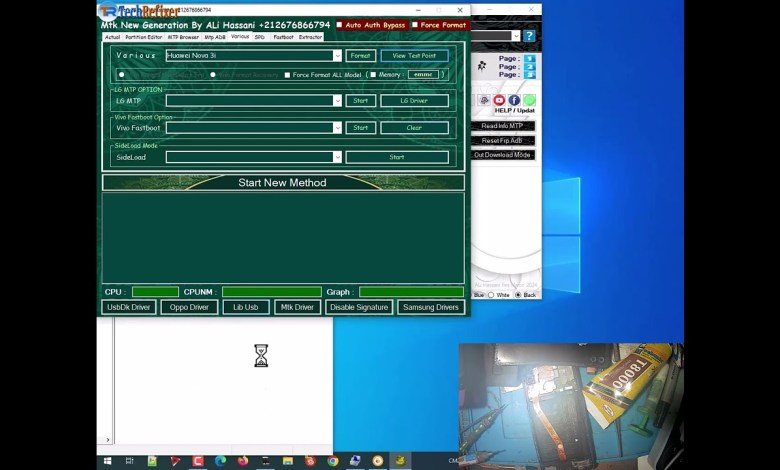Switch to the Partition Editor tab
780x470 pixels.
point(143,37)
